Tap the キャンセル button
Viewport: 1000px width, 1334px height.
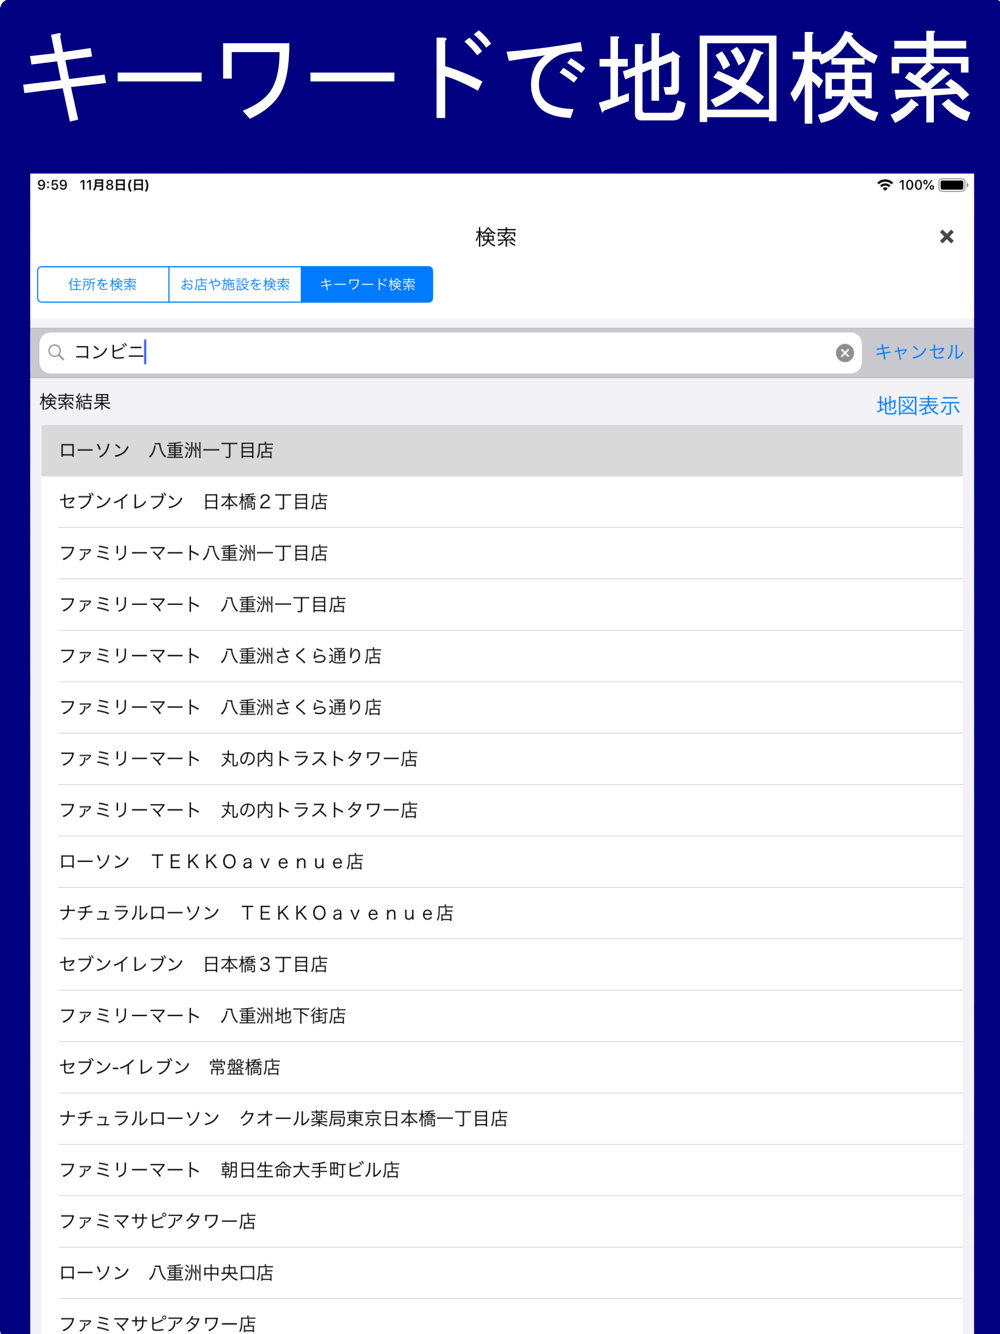919,352
